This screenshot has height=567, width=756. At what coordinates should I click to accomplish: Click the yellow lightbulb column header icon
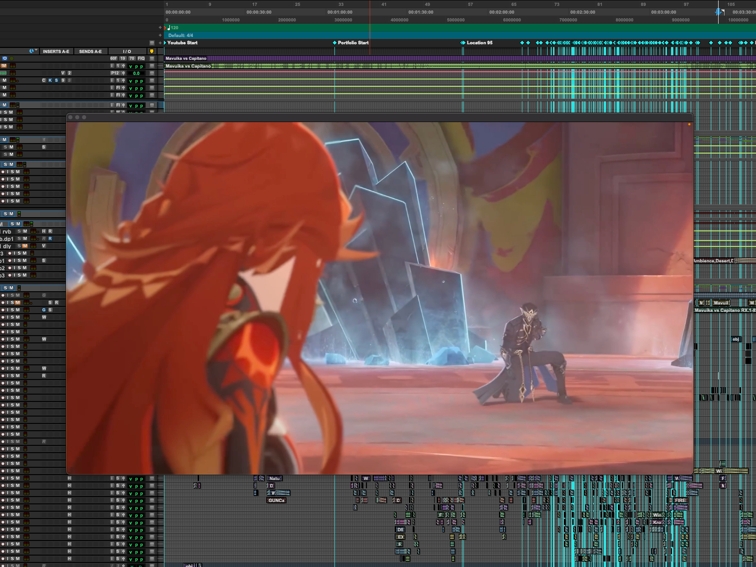tap(151, 51)
